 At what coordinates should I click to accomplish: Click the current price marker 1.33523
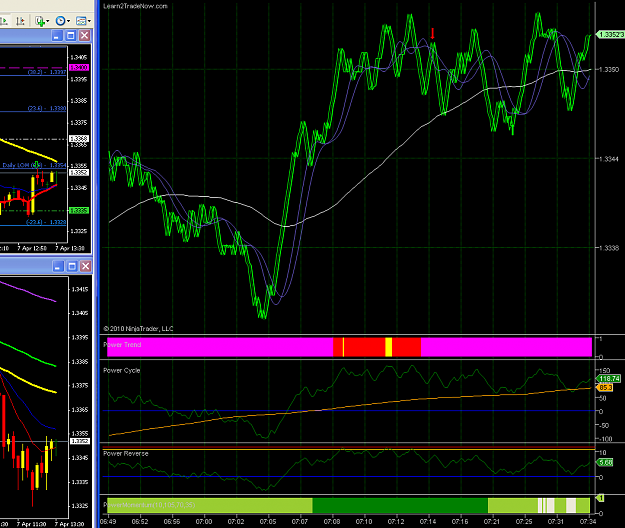[x=610, y=35]
